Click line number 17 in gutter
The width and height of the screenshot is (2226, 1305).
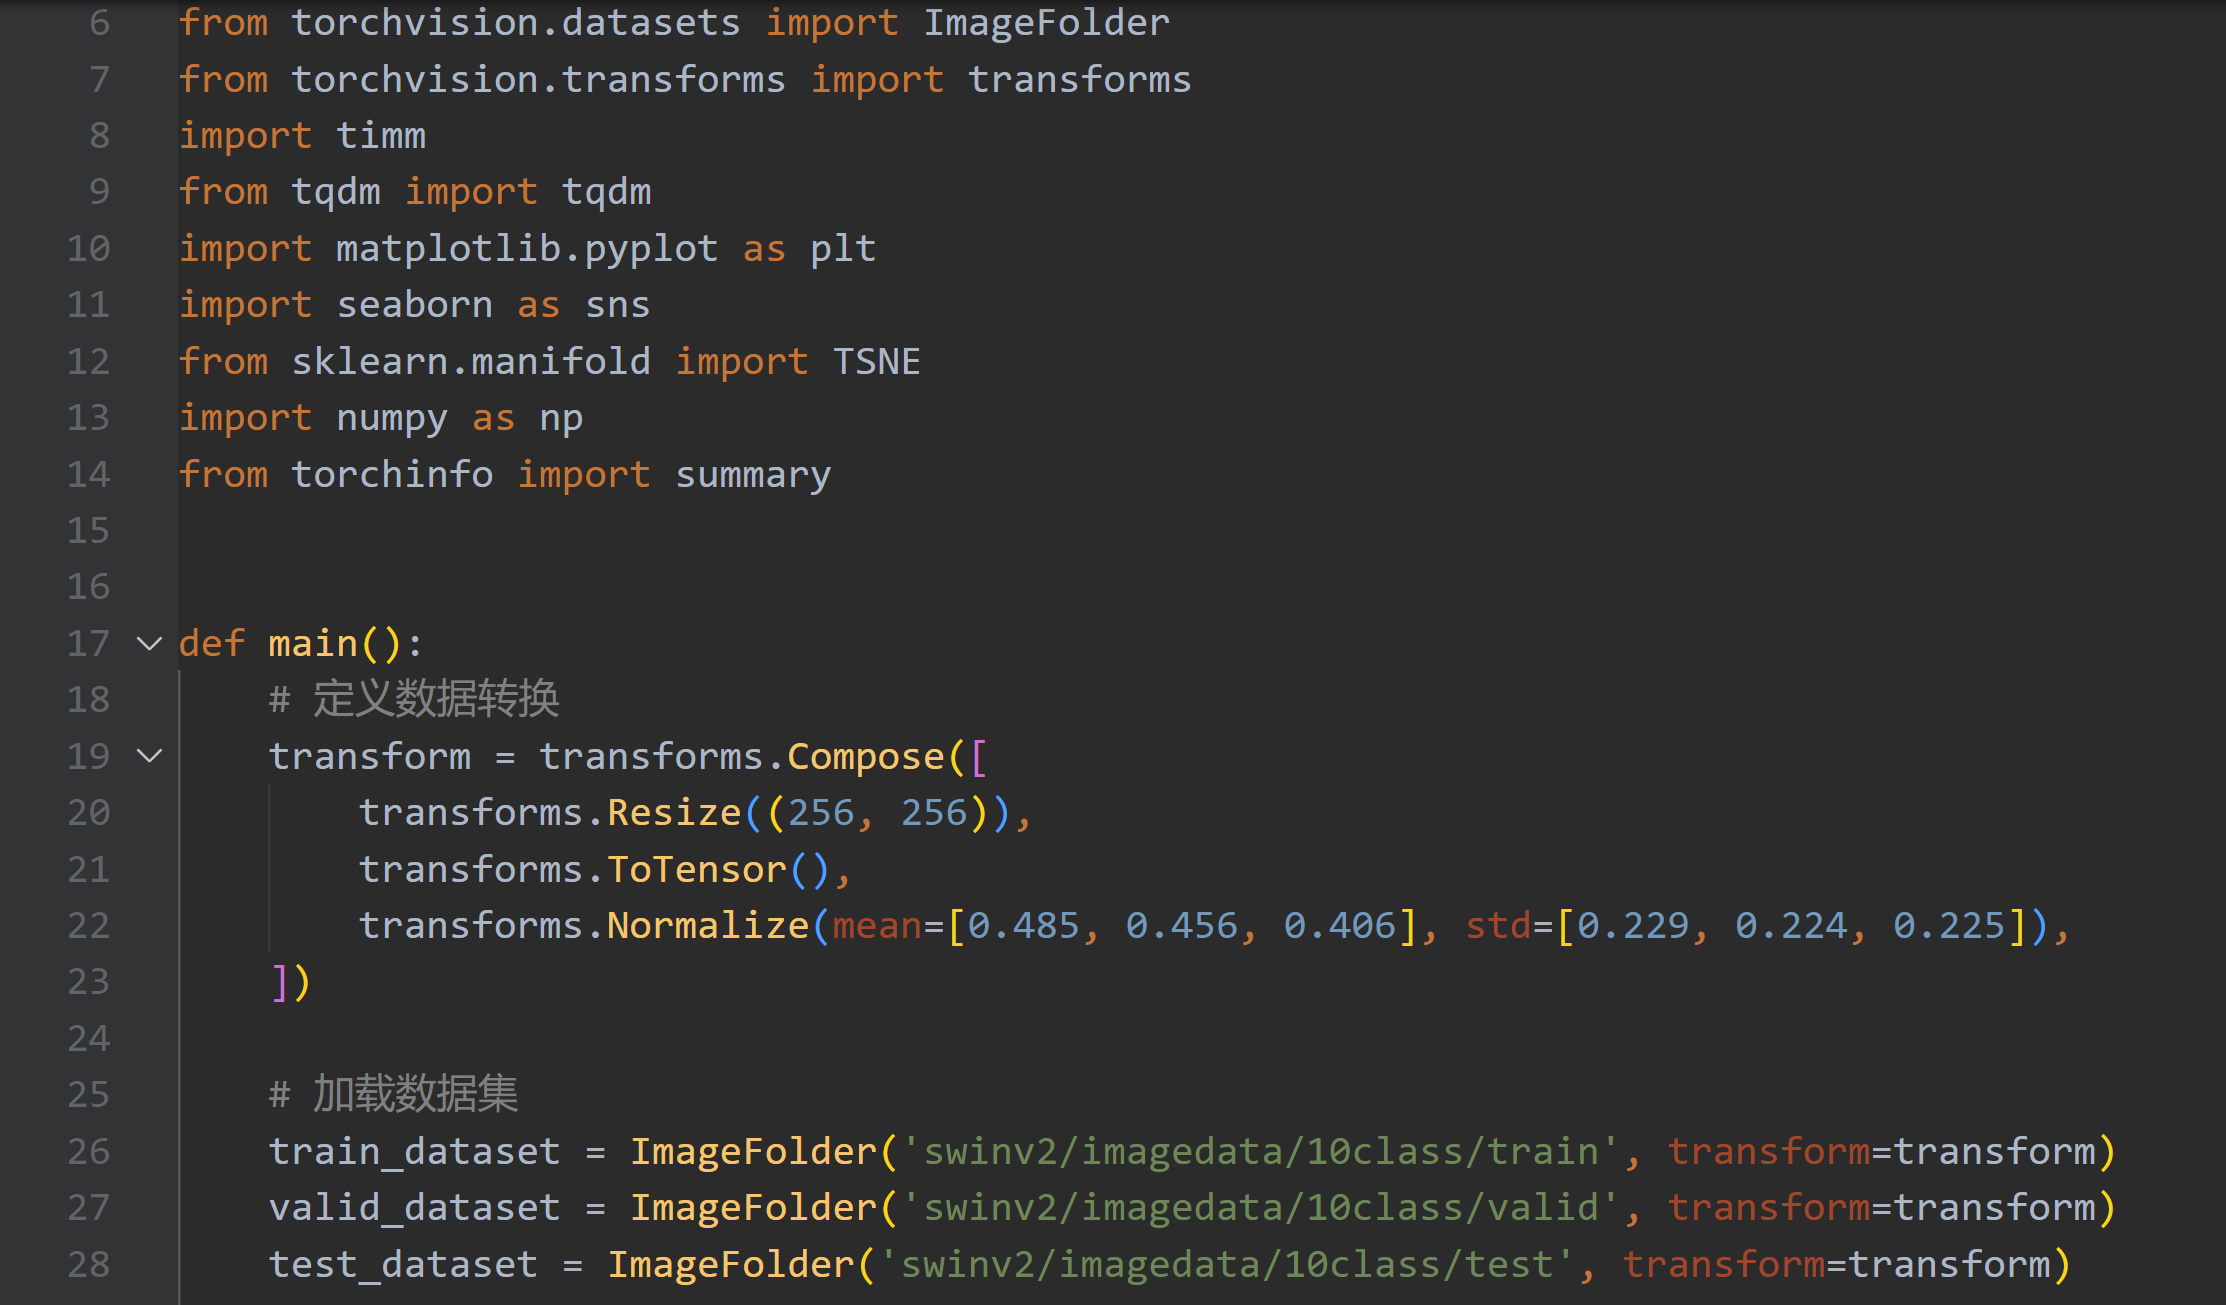coord(88,643)
